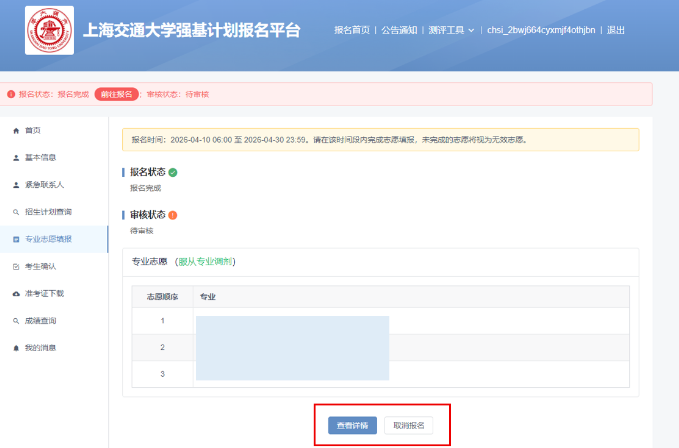Click the orange warning icon beside 审核状态

point(173,215)
